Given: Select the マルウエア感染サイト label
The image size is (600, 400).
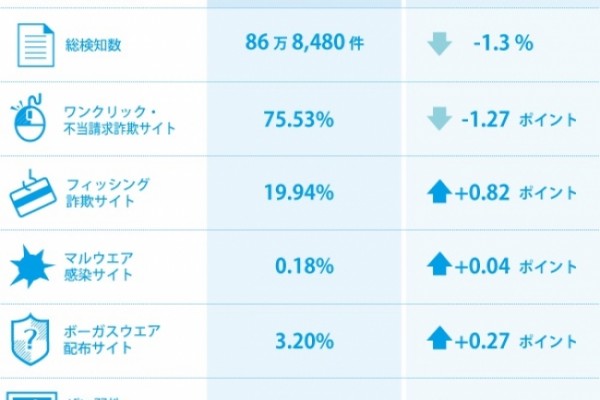Looking at the screenshot, I should [98, 266].
